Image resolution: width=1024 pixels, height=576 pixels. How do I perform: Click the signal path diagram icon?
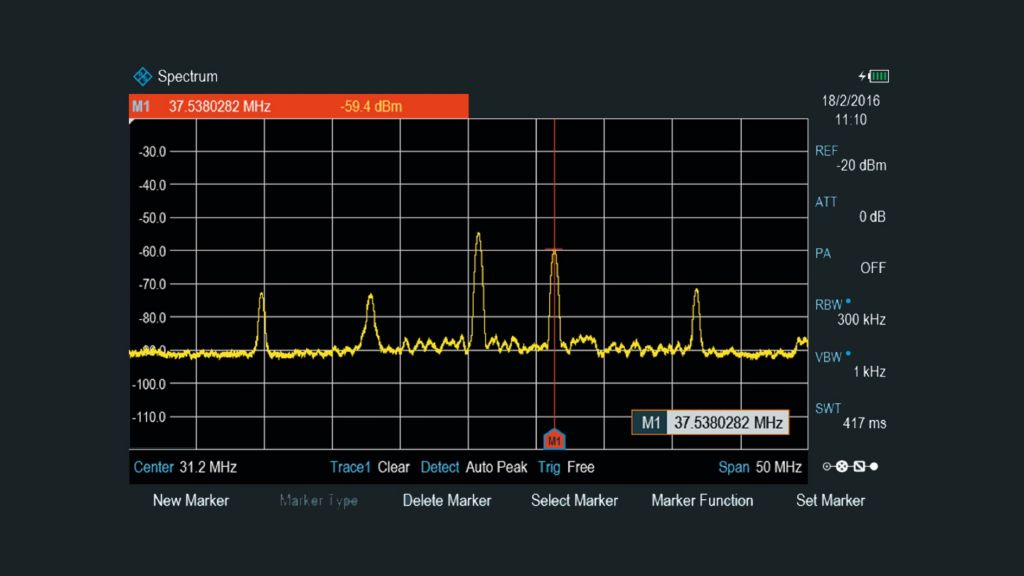[850, 467]
